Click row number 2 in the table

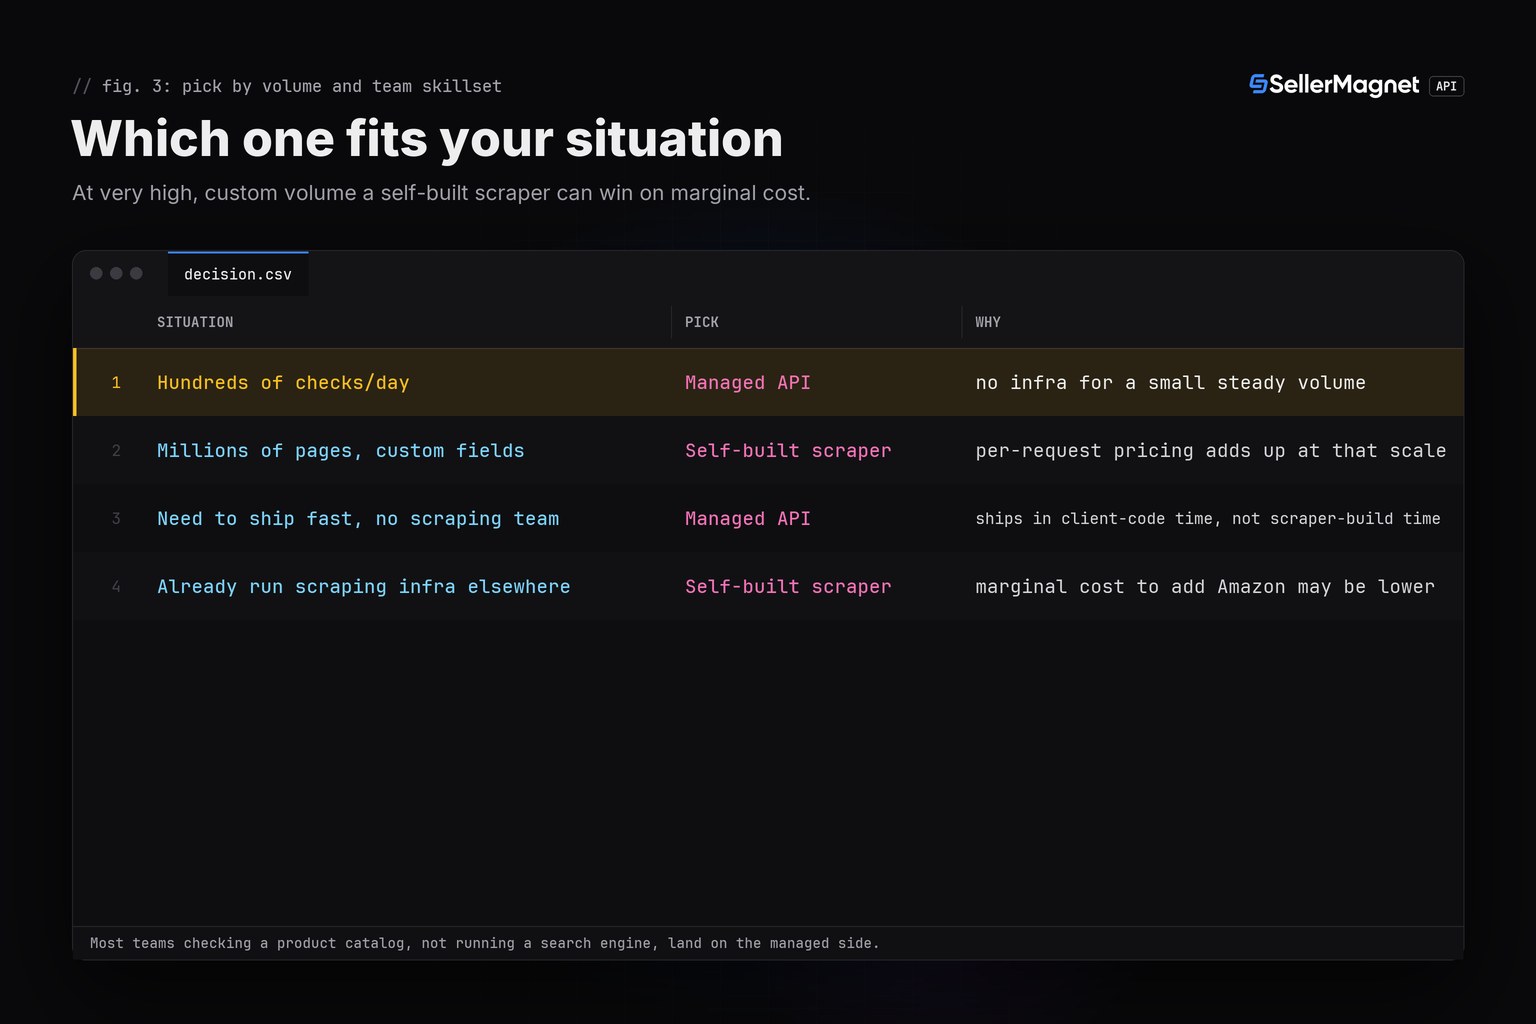pos(116,451)
